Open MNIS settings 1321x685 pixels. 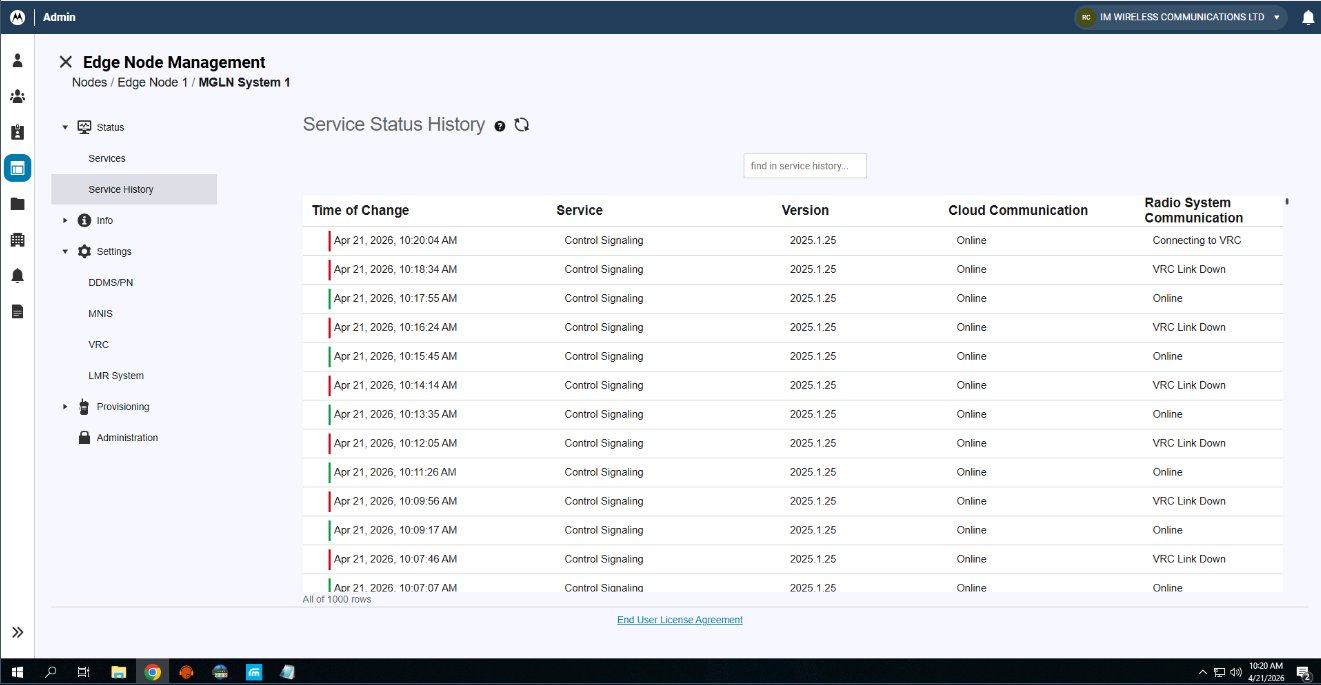coord(100,313)
